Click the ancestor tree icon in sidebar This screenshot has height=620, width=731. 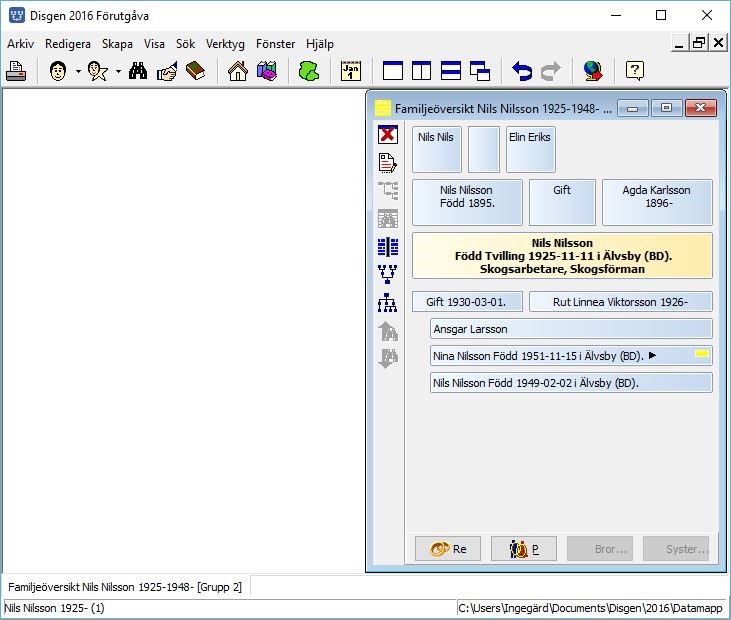[x=387, y=274]
